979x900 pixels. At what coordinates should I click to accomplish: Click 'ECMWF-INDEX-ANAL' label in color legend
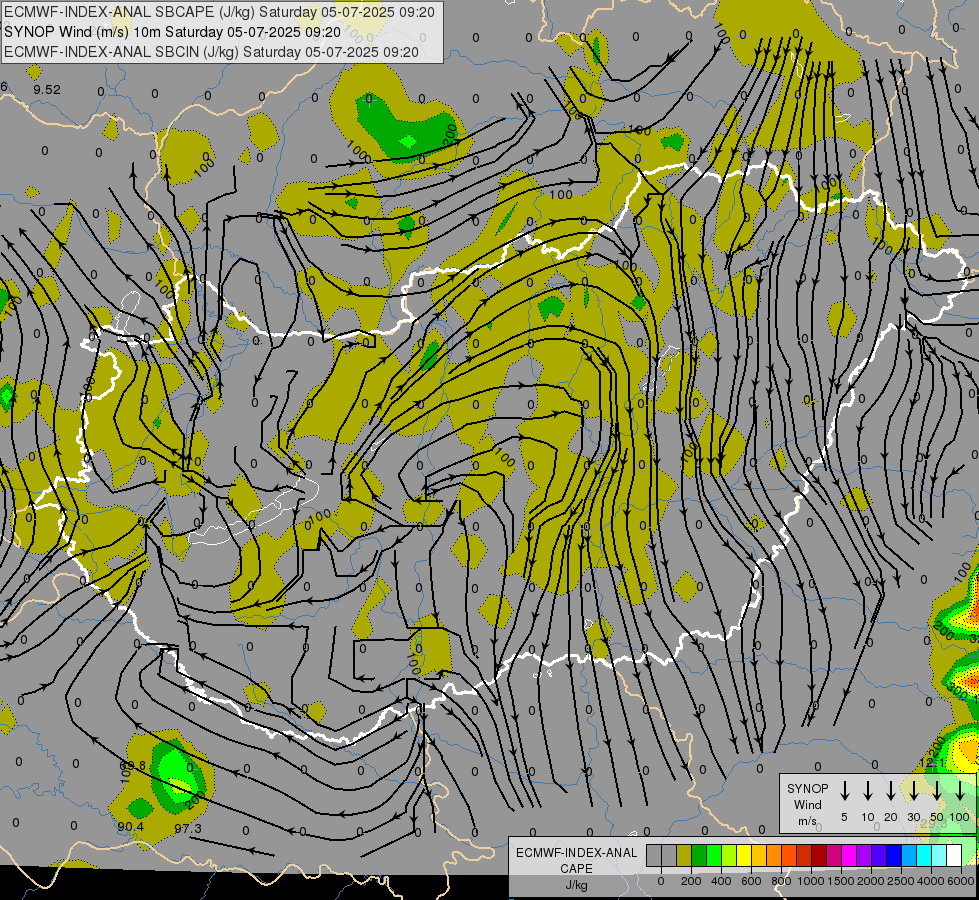[x=576, y=853]
